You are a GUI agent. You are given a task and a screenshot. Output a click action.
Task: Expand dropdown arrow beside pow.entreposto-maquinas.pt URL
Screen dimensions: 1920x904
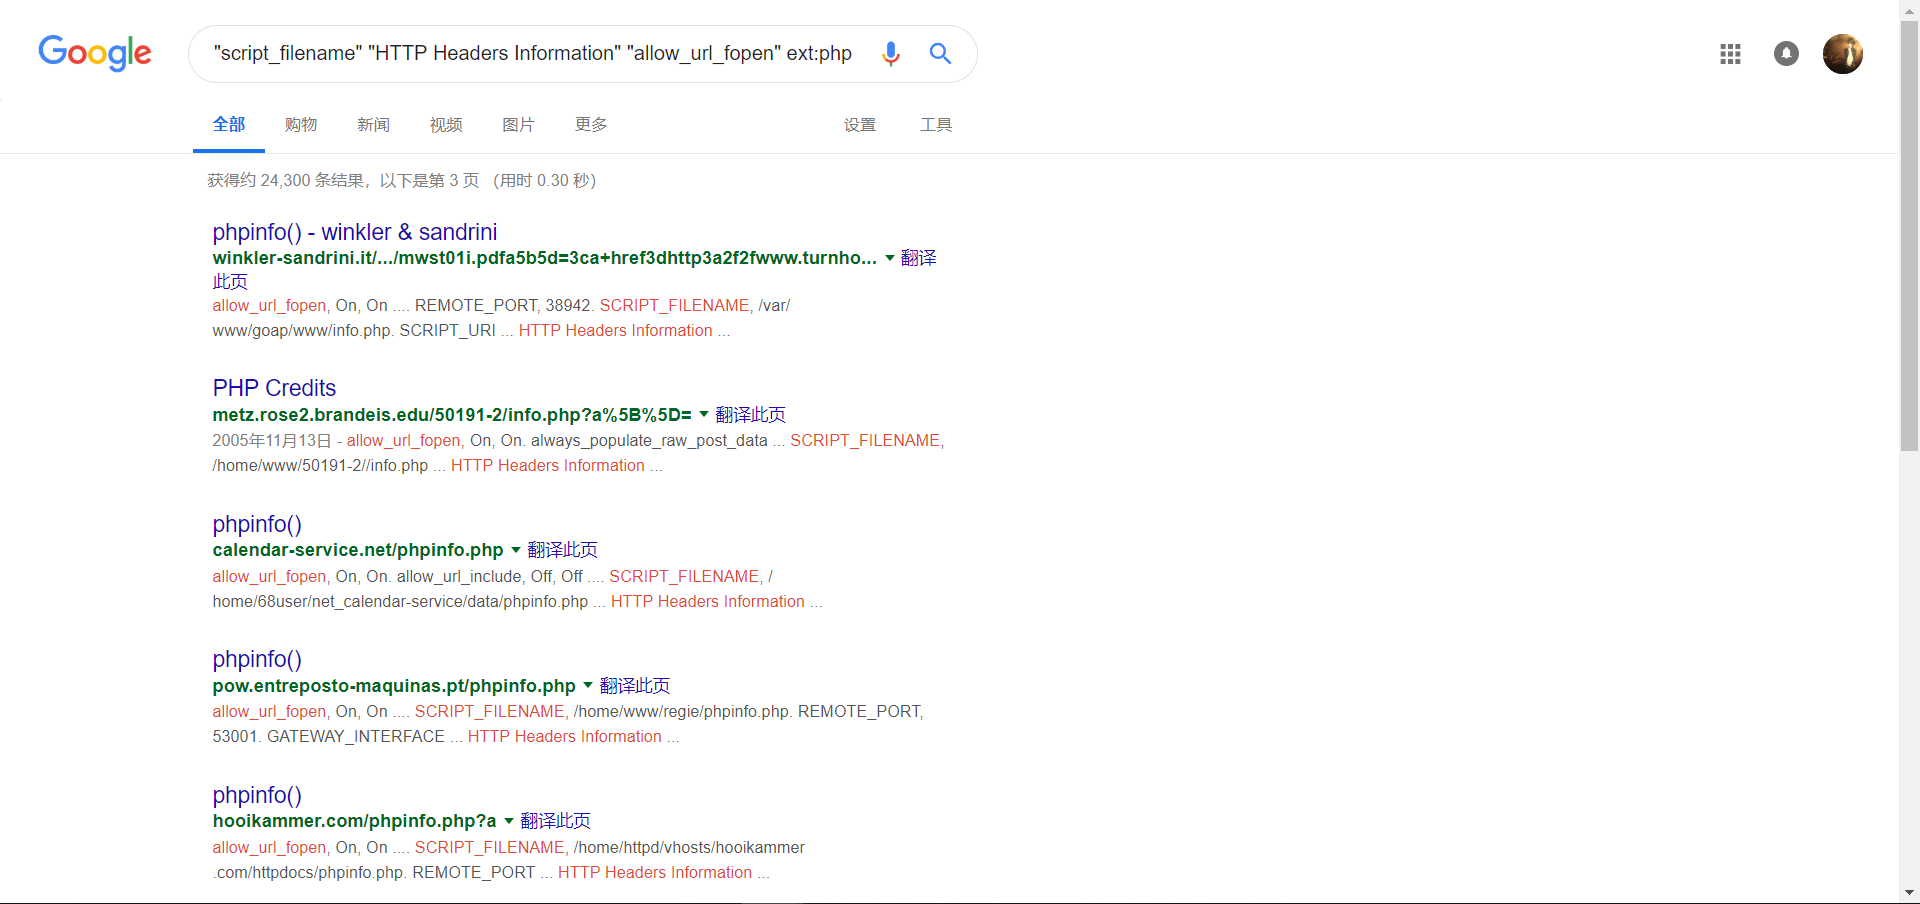(588, 685)
